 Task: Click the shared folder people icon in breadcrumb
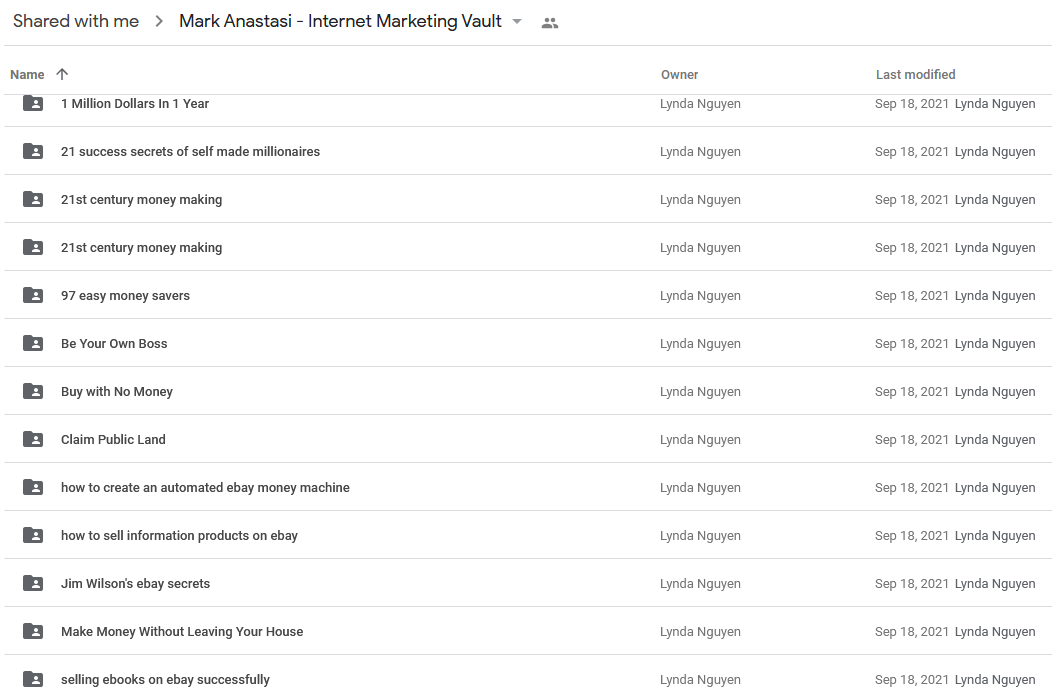click(549, 23)
